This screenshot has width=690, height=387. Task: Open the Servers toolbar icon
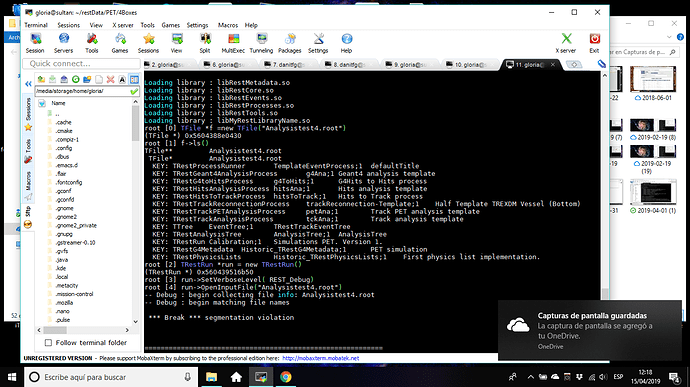click(63, 43)
